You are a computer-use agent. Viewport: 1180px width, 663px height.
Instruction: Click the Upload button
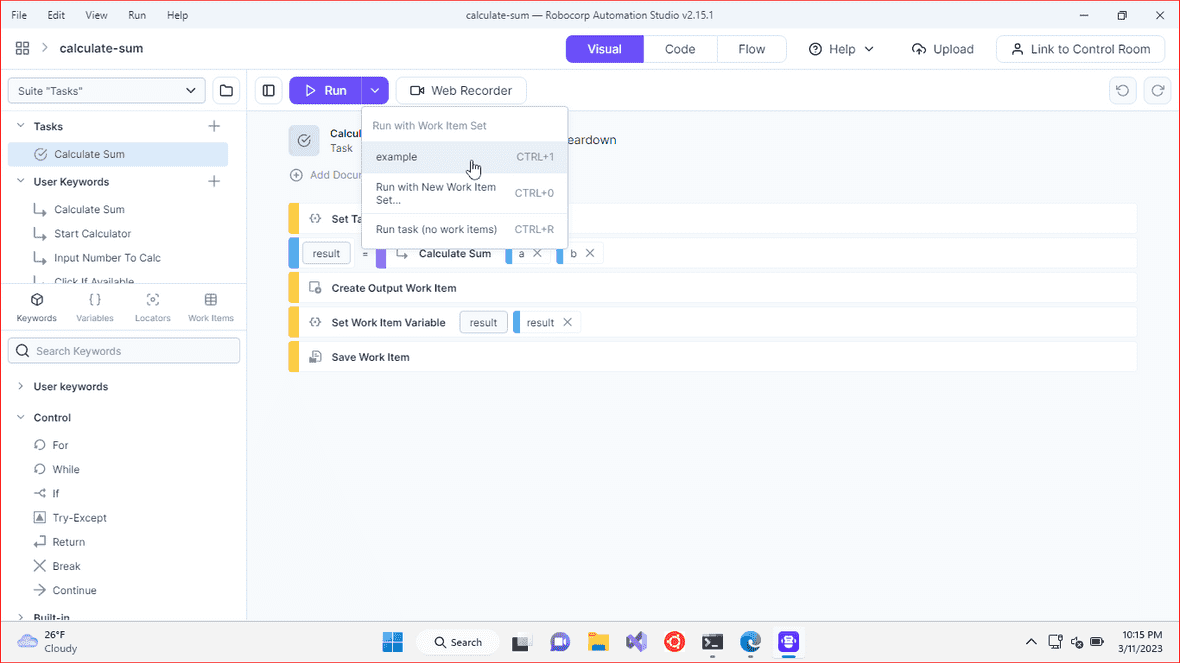click(x=942, y=48)
